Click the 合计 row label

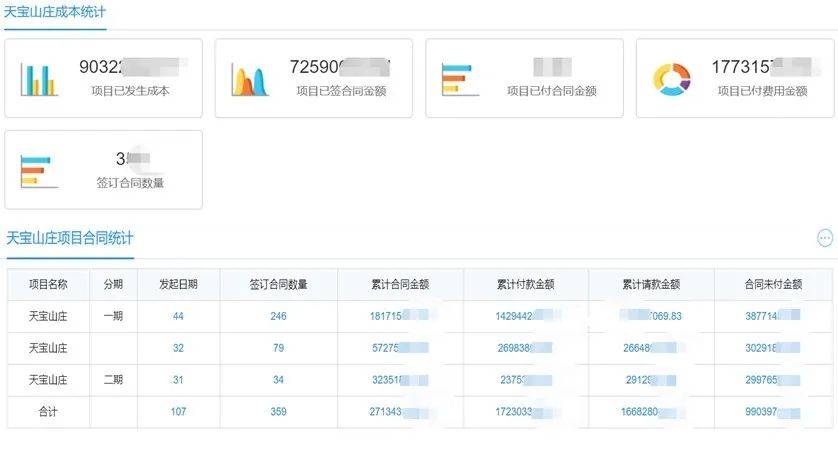tap(48, 412)
